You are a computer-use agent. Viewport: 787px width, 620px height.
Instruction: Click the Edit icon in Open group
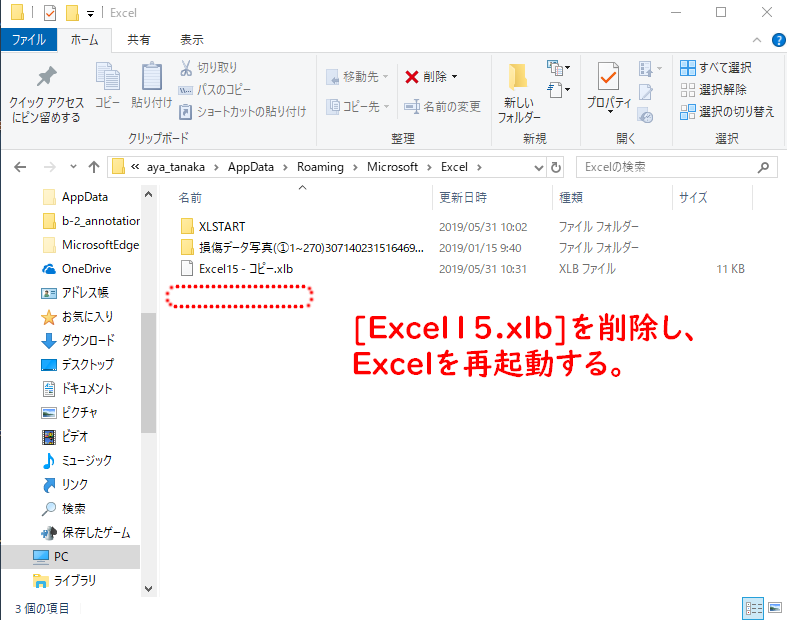[645, 92]
